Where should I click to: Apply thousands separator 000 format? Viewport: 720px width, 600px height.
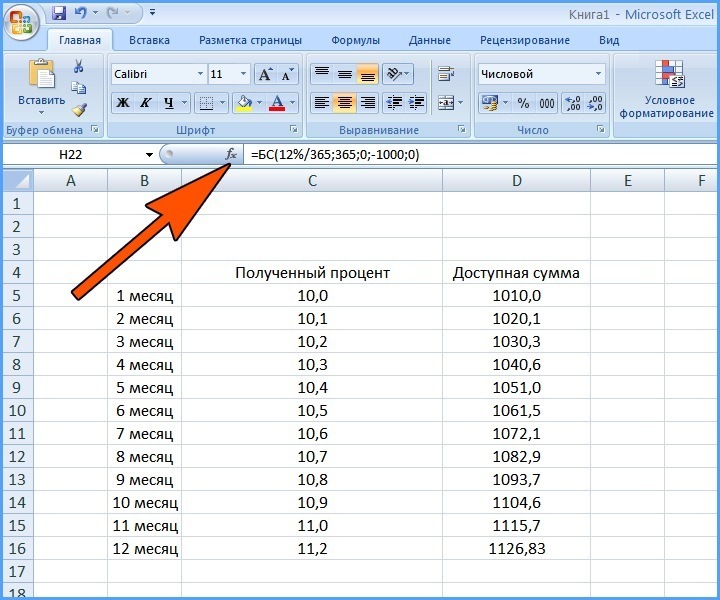coord(546,103)
